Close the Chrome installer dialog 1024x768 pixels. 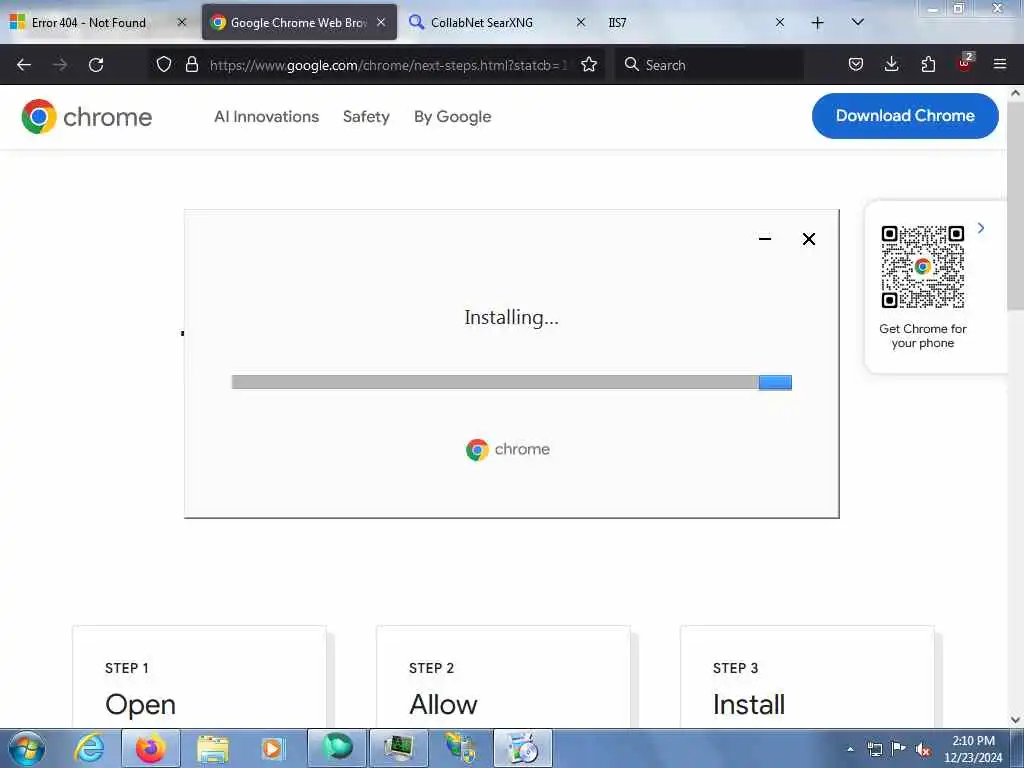[808, 239]
